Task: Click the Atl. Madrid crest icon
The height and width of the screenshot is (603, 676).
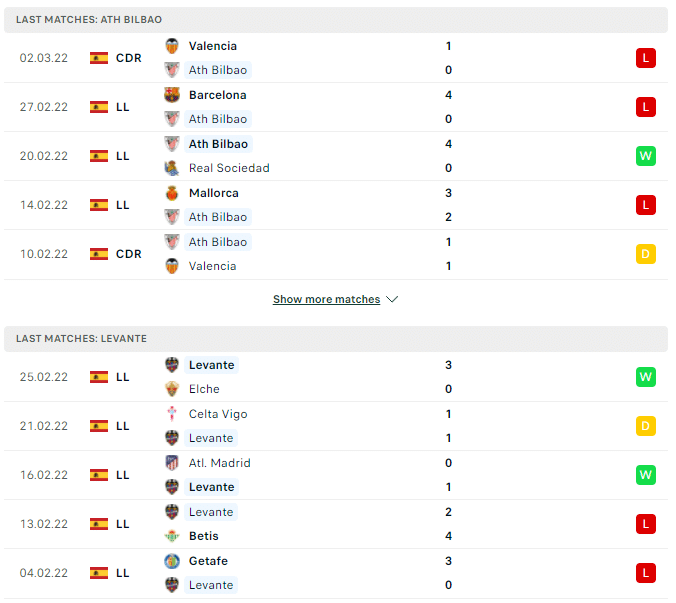Action: [x=172, y=463]
